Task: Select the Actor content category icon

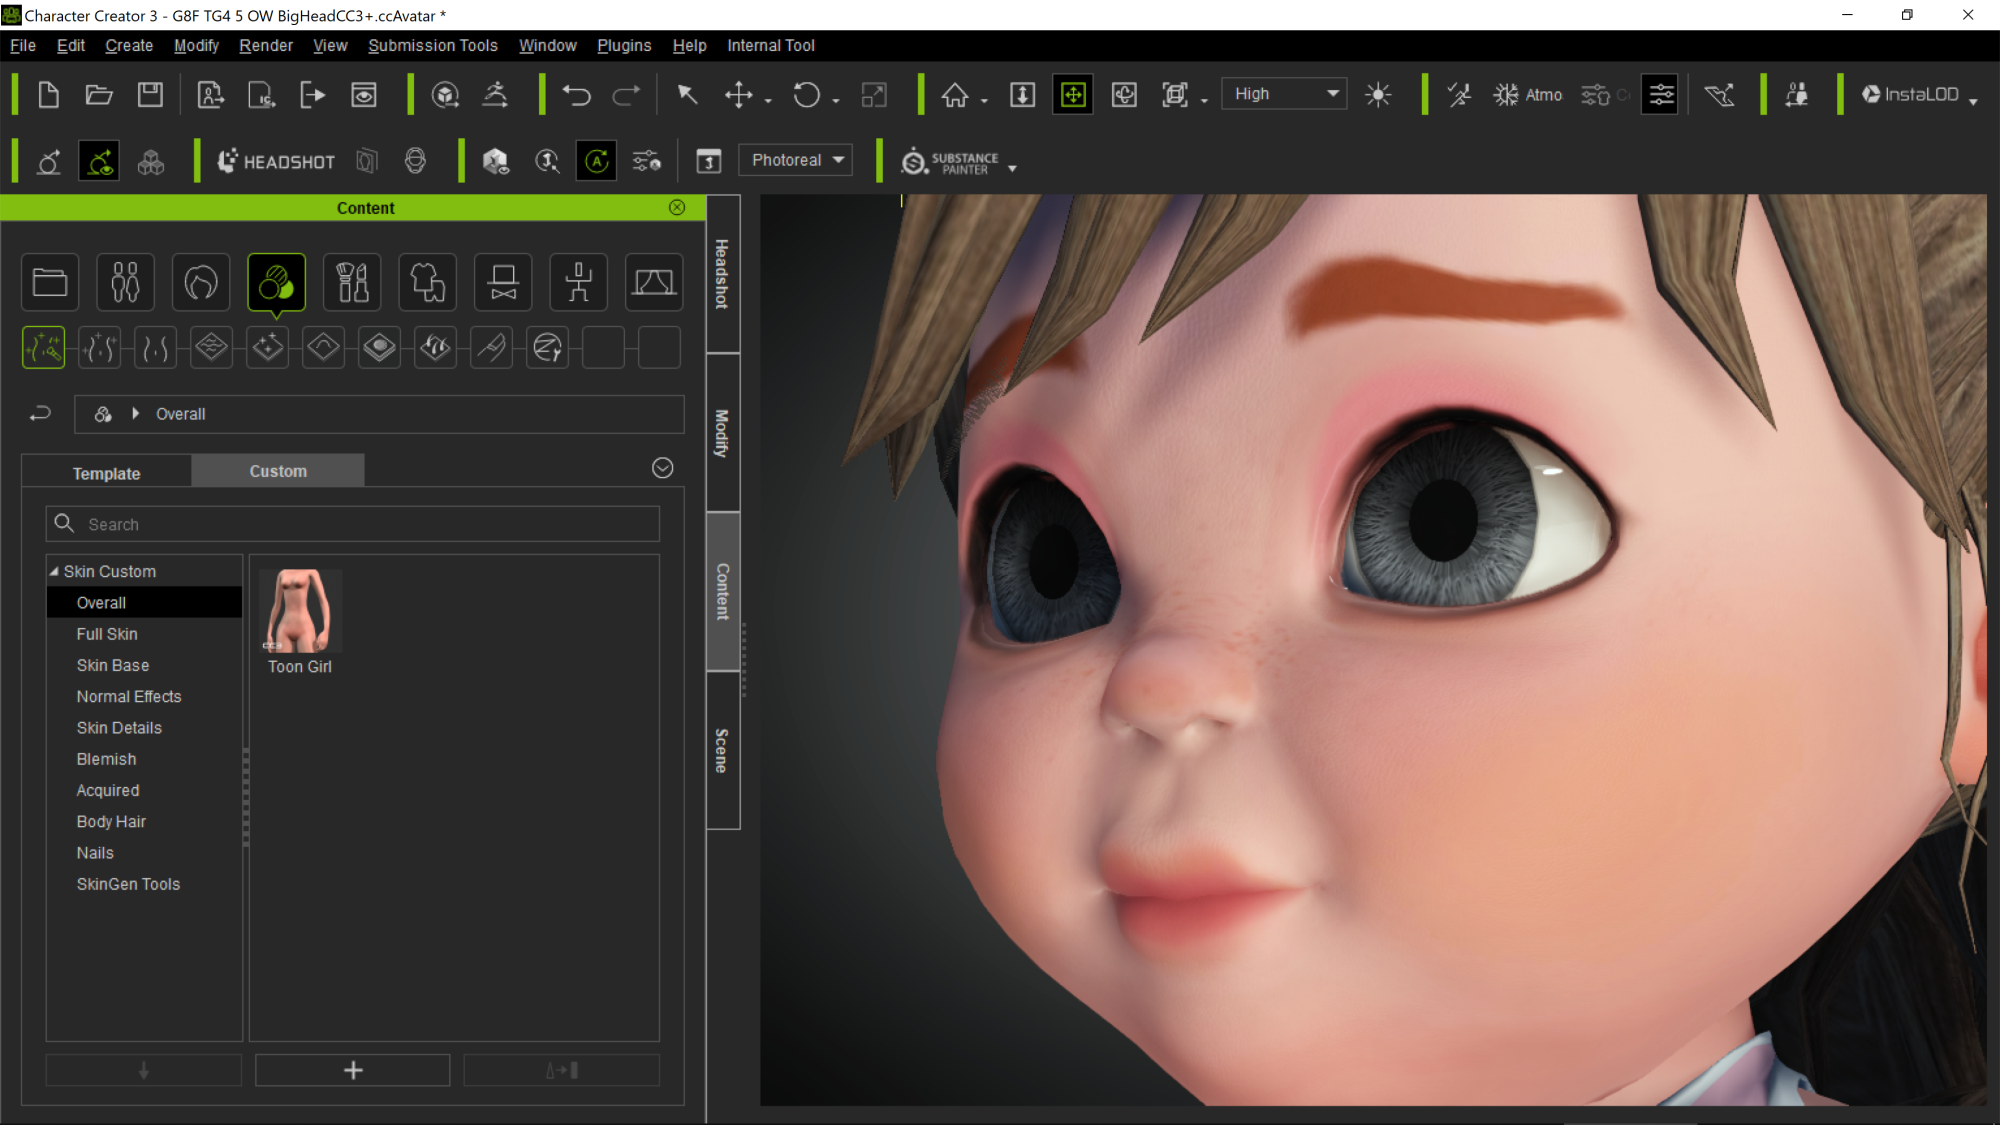Action: point(125,283)
